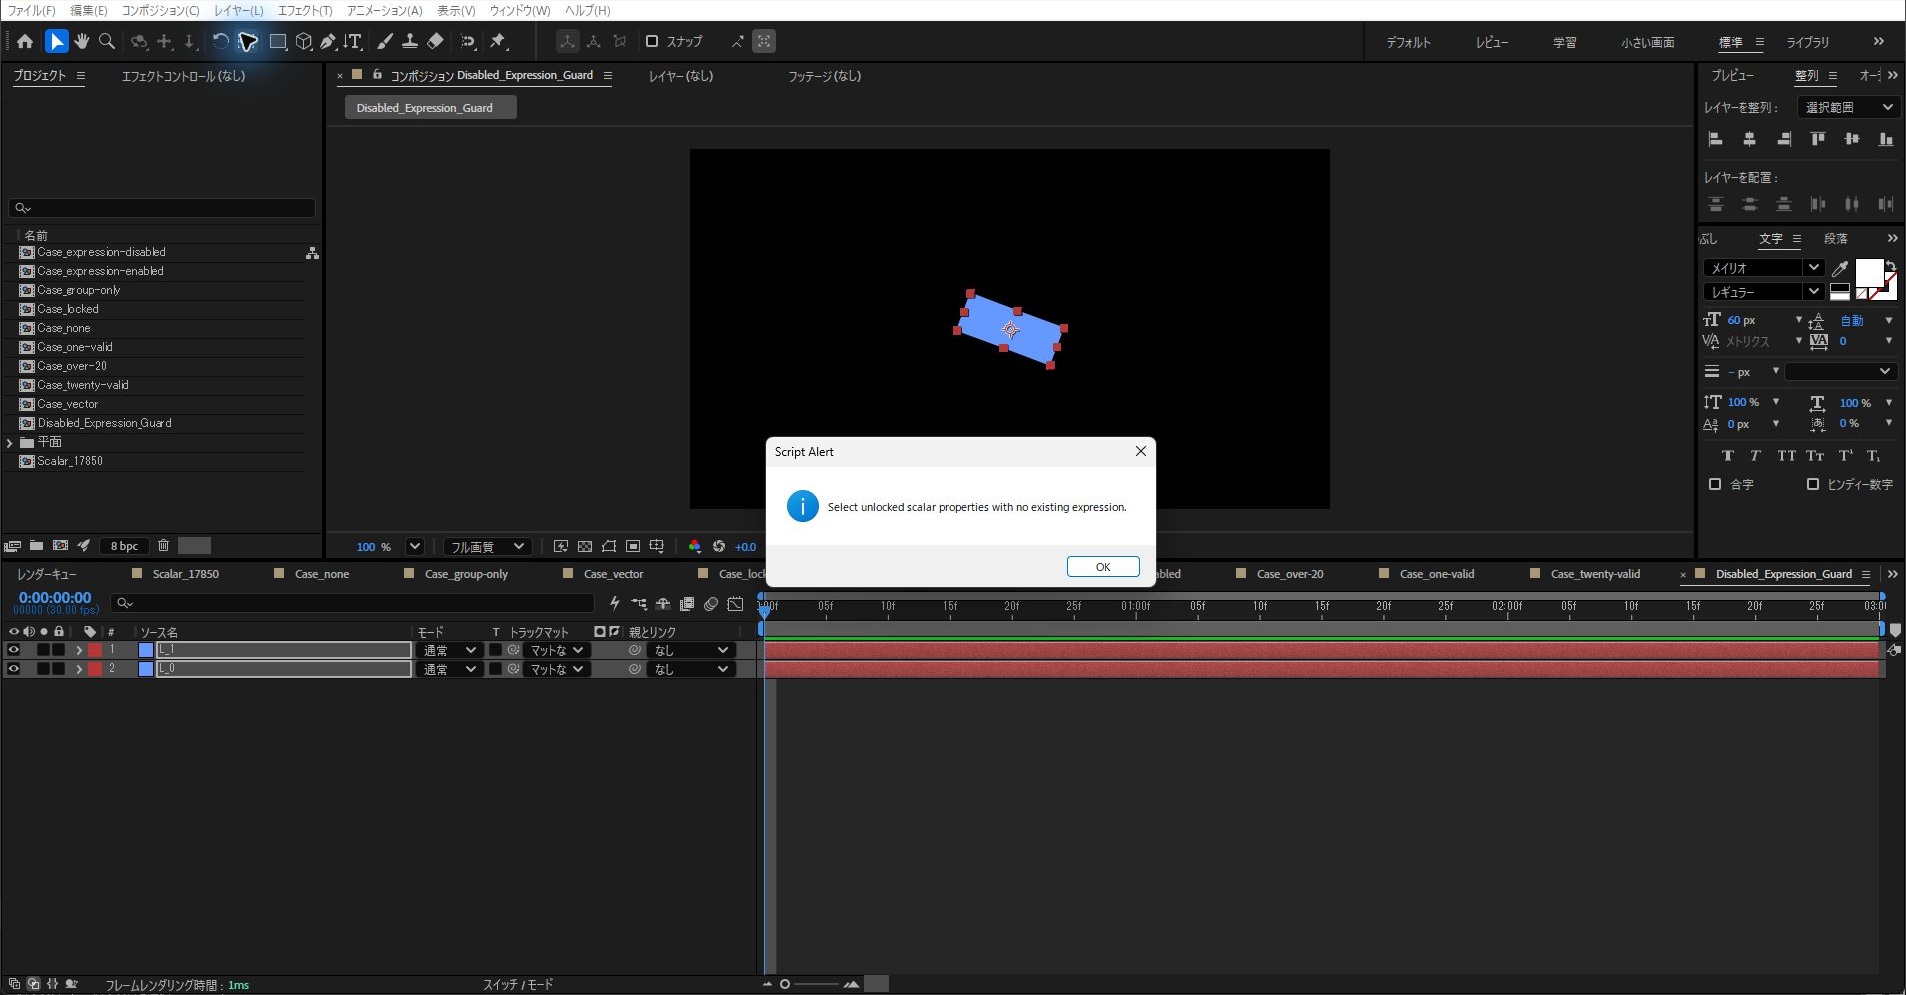Image resolution: width=1906 pixels, height=995 pixels.
Task: Switch to the 段落 paragraph tab
Action: coord(1836,238)
